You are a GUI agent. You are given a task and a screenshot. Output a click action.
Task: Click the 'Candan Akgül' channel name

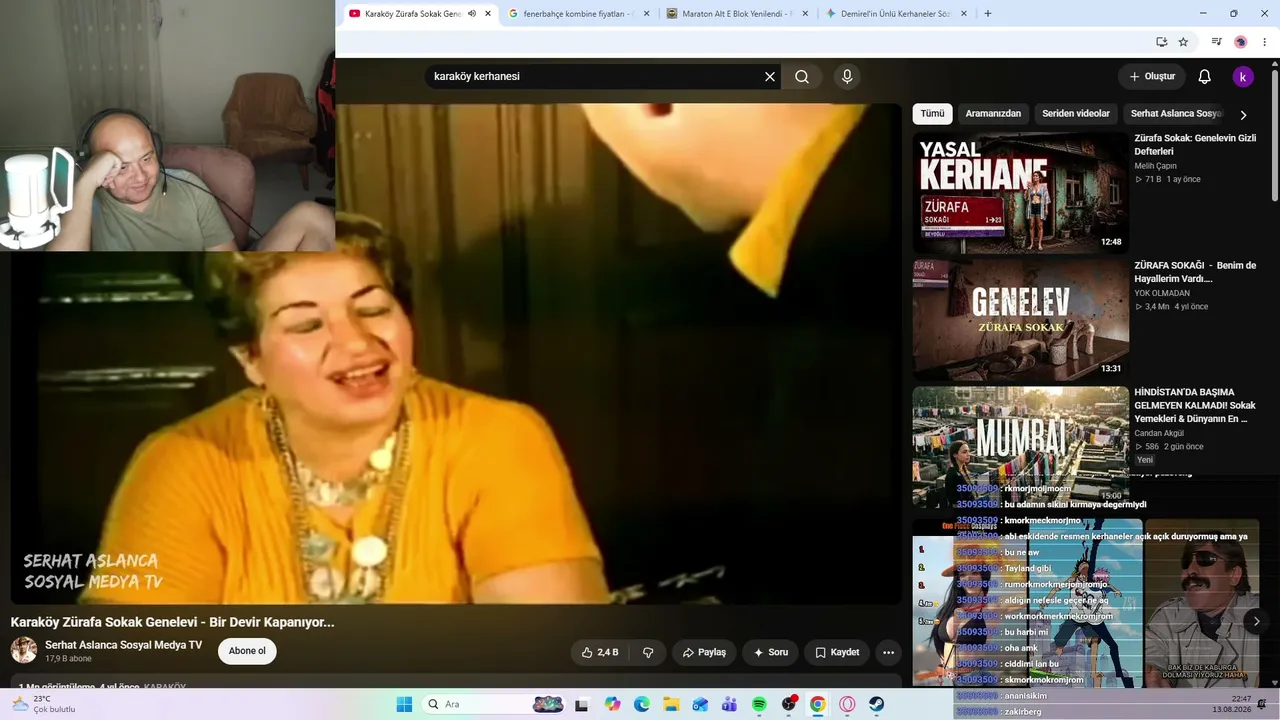1158,433
